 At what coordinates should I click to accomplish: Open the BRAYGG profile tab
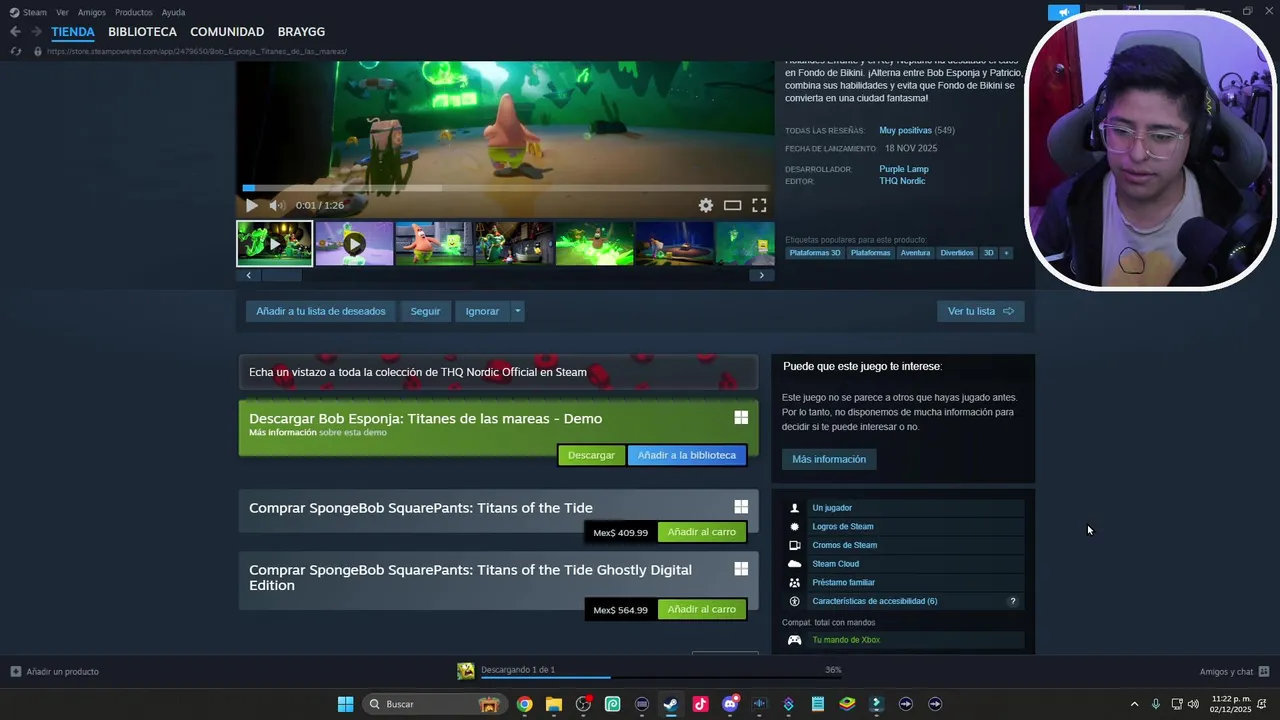click(301, 32)
